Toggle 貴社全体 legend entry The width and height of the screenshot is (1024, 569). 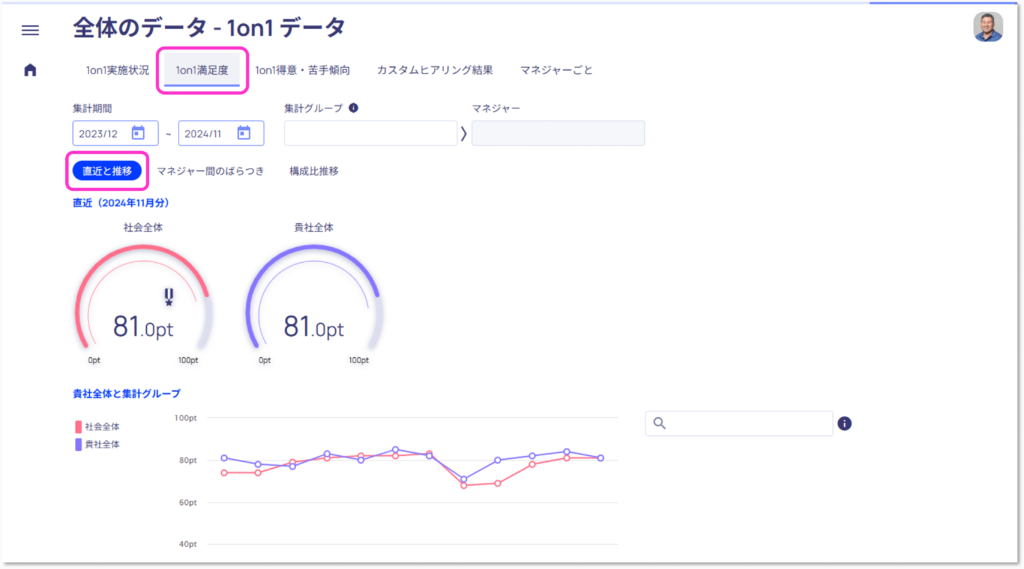coord(97,444)
